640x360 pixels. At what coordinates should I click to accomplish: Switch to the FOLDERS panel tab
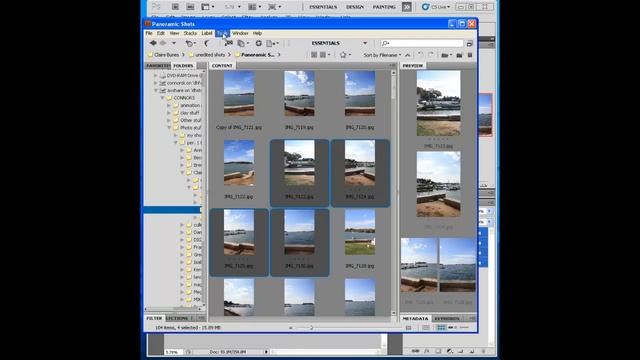tap(183, 66)
